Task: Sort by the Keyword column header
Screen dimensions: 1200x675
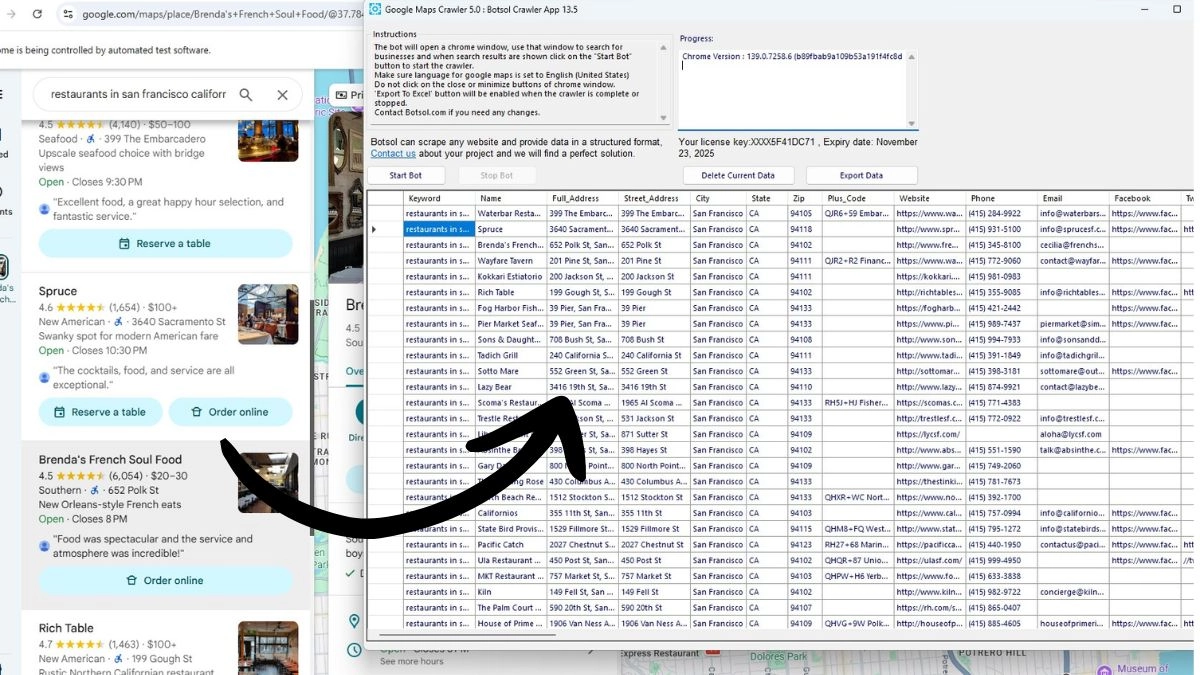Action: point(439,198)
